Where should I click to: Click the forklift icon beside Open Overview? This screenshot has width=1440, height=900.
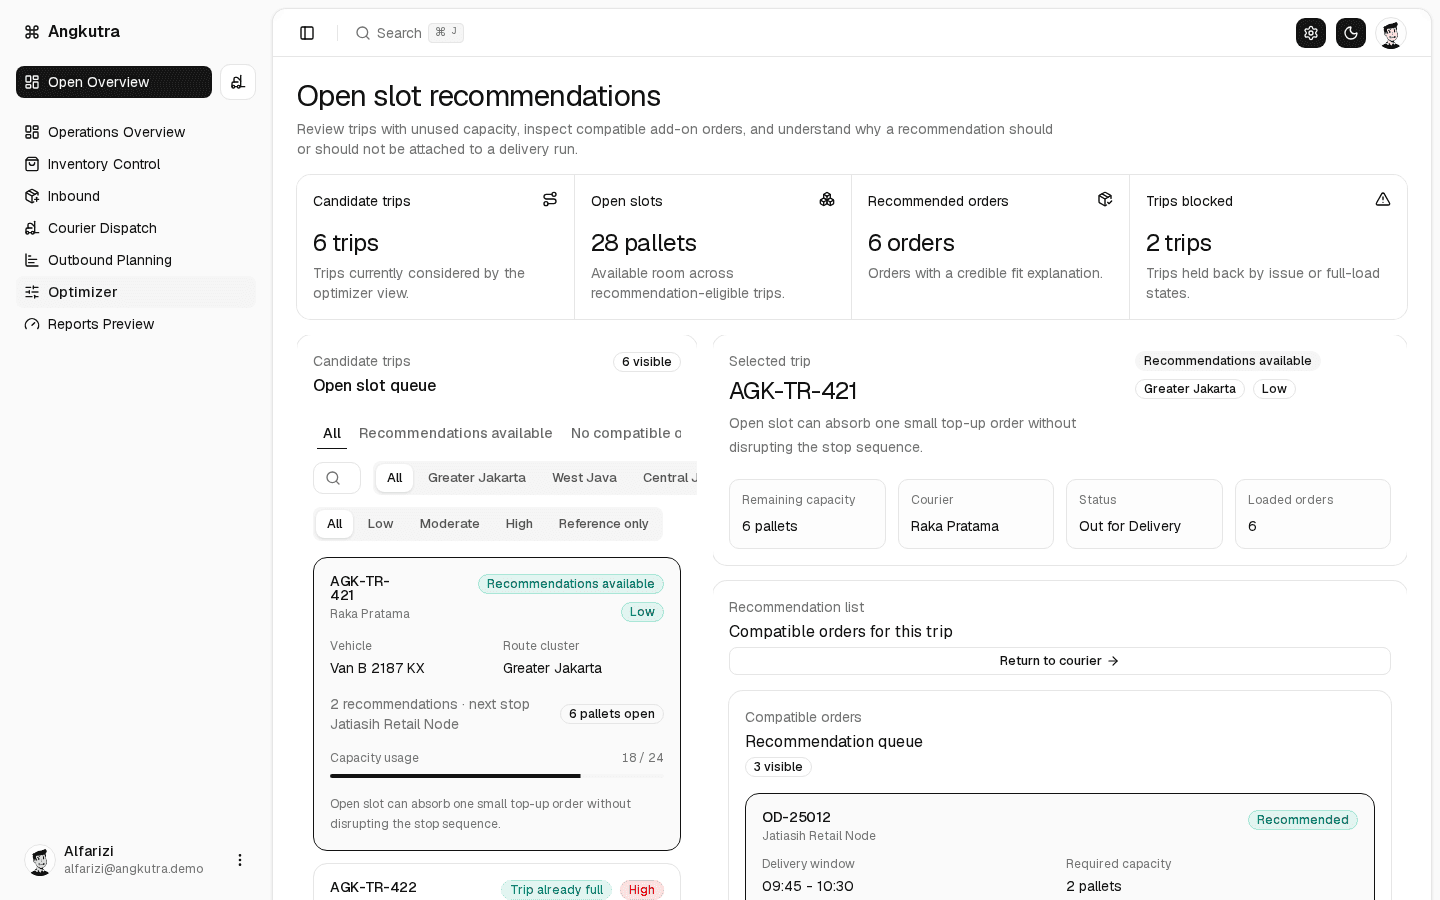pyautogui.click(x=238, y=82)
